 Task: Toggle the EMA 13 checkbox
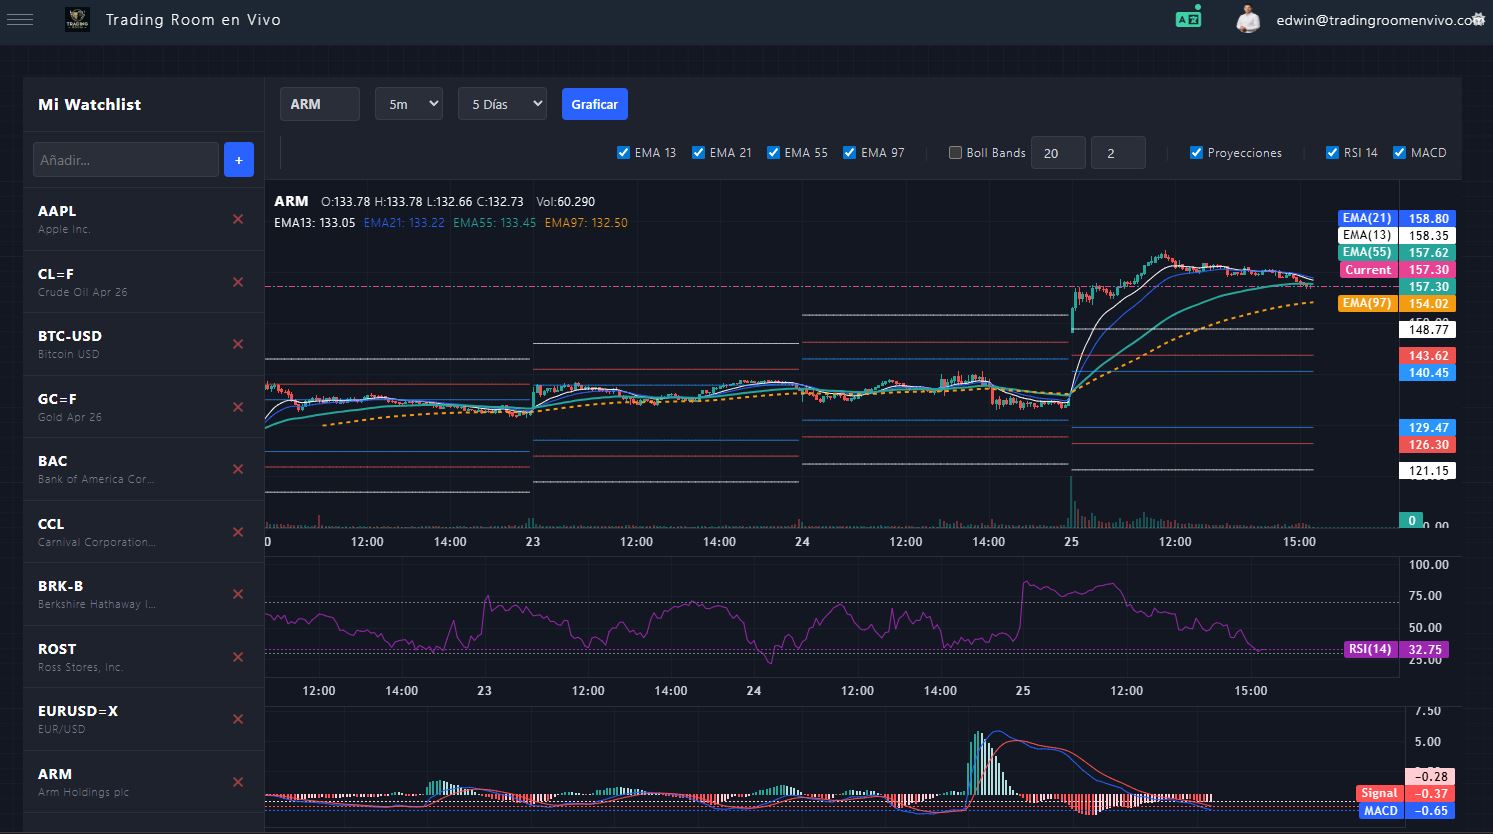coord(624,153)
